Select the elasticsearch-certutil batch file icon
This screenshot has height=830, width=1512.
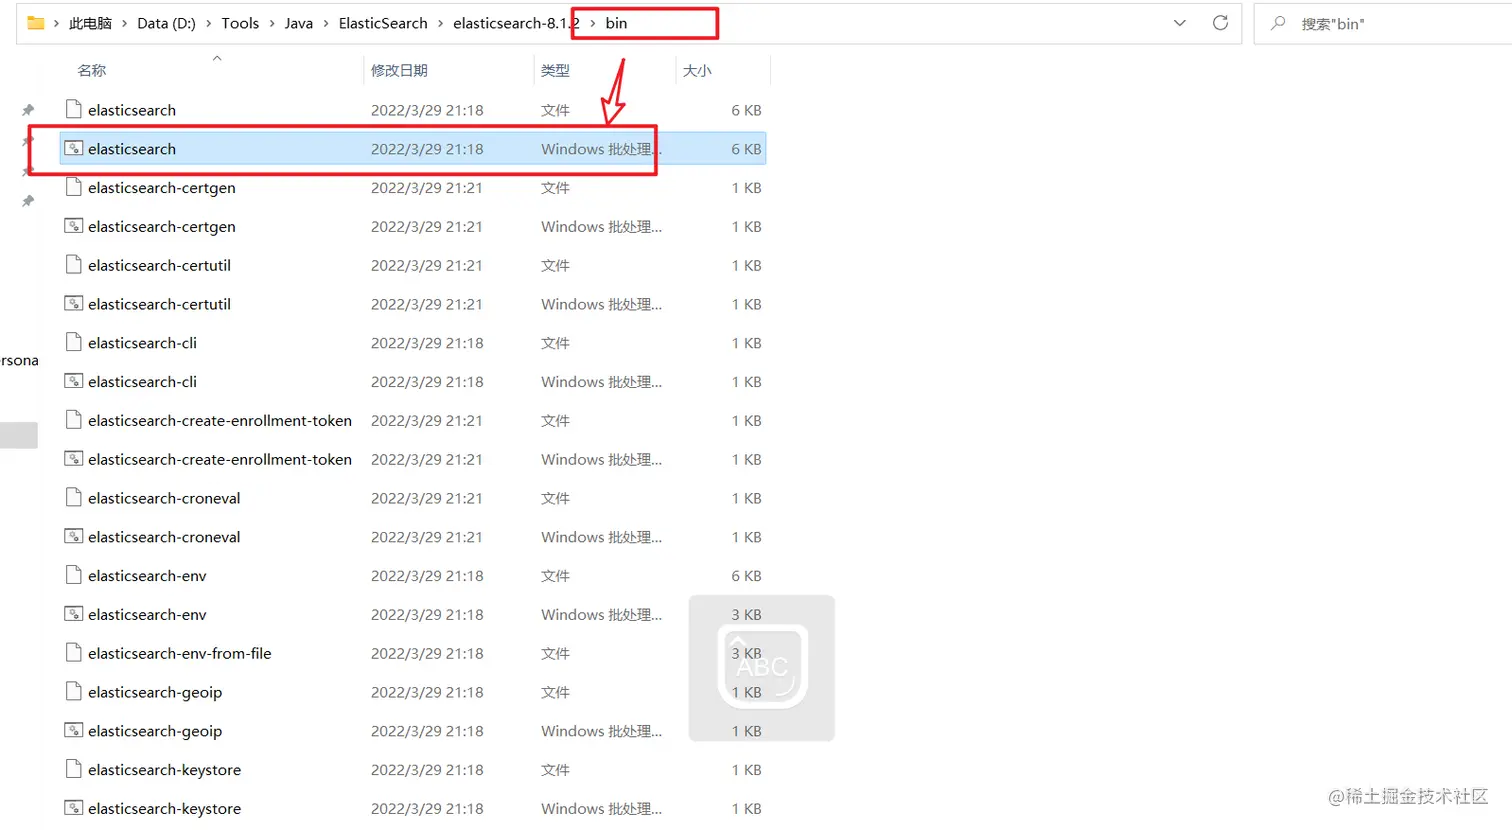pyautogui.click(x=73, y=304)
